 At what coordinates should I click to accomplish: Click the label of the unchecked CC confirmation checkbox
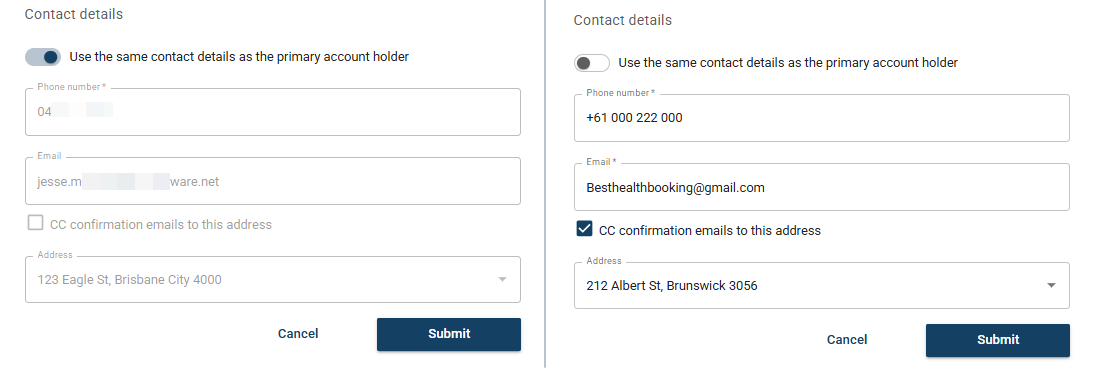point(161,225)
